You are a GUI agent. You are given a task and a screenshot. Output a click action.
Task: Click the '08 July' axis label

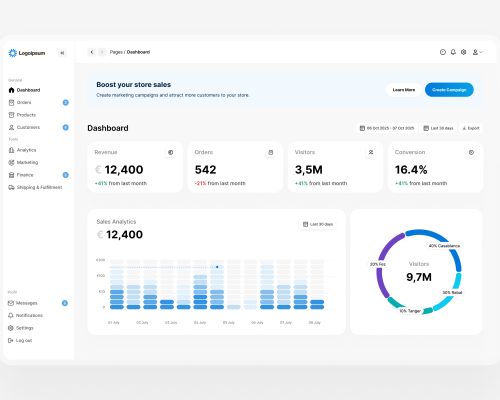pyautogui.click(x=314, y=323)
